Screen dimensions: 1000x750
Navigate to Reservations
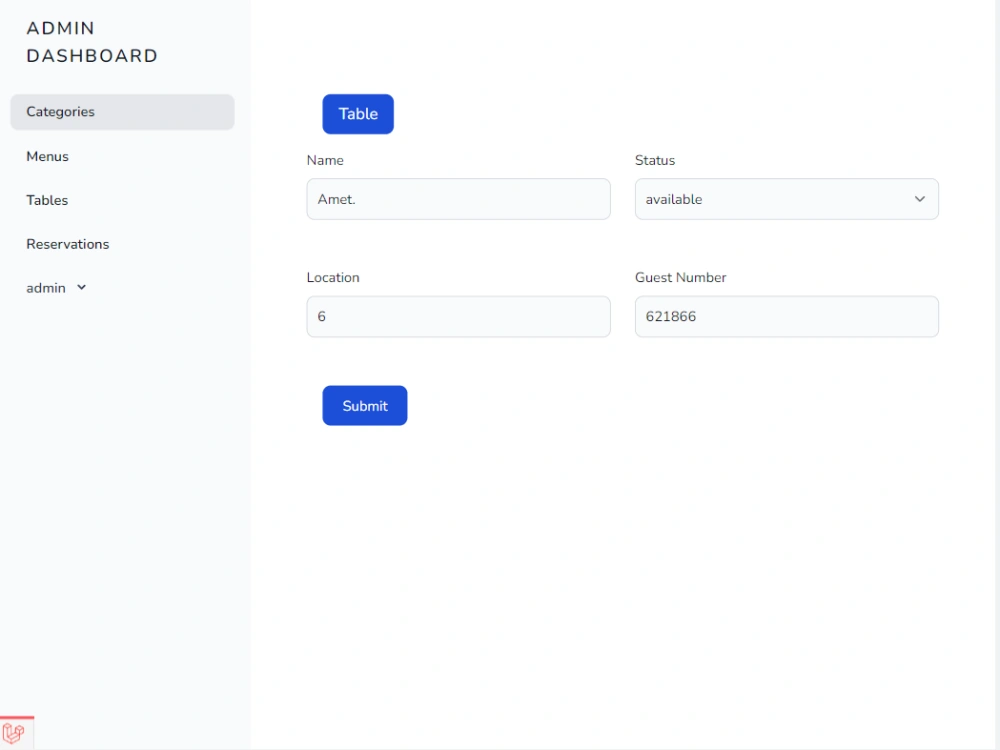pyautogui.click(x=67, y=244)
